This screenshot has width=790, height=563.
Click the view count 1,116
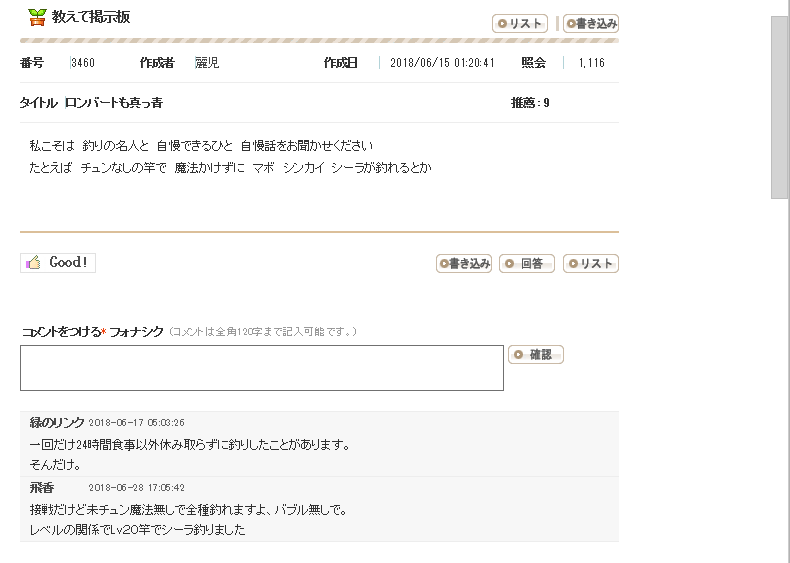(591, 63)
